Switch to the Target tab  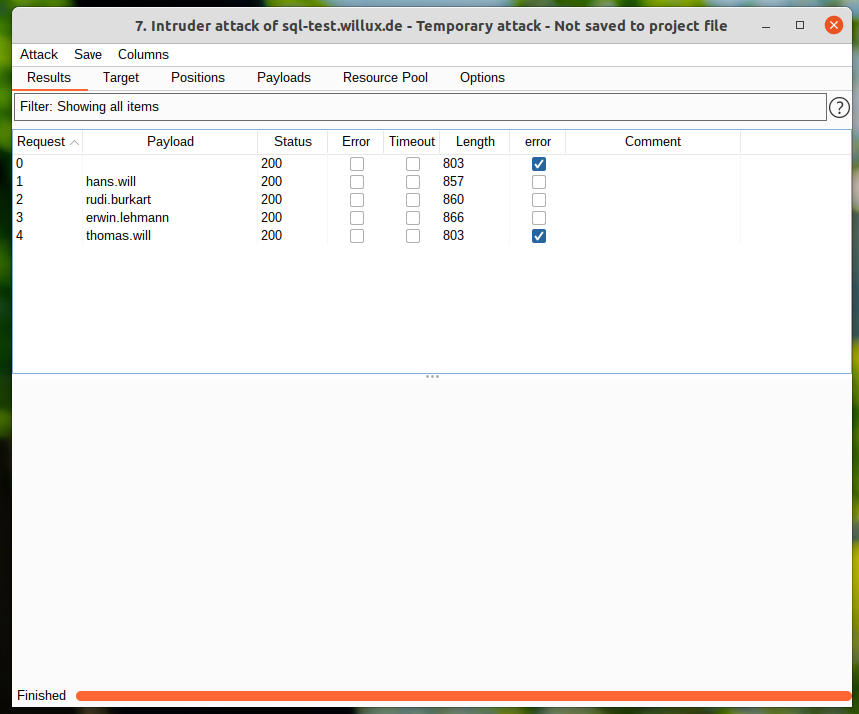click(x=120, y=77)
